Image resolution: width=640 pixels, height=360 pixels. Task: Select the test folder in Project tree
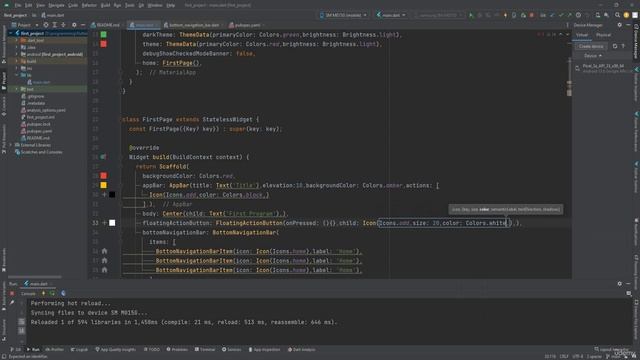pos(30,89)
